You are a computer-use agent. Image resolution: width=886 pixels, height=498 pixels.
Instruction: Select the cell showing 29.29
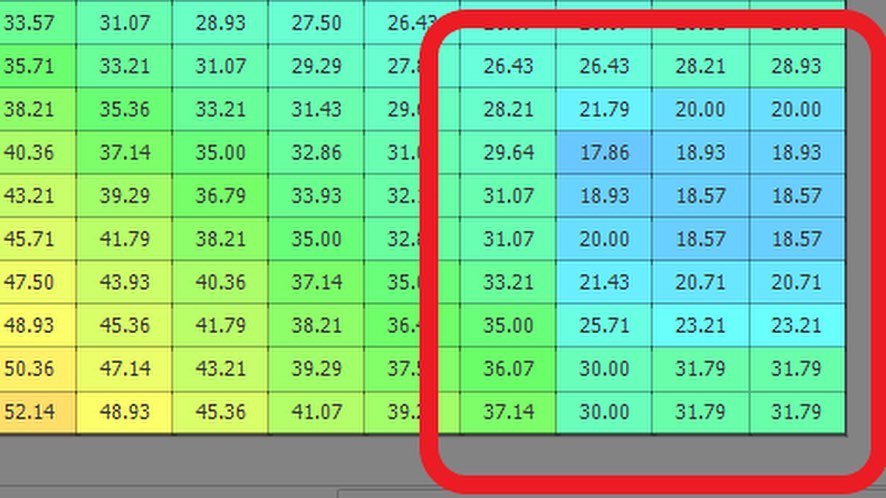[x=316, y=67]
